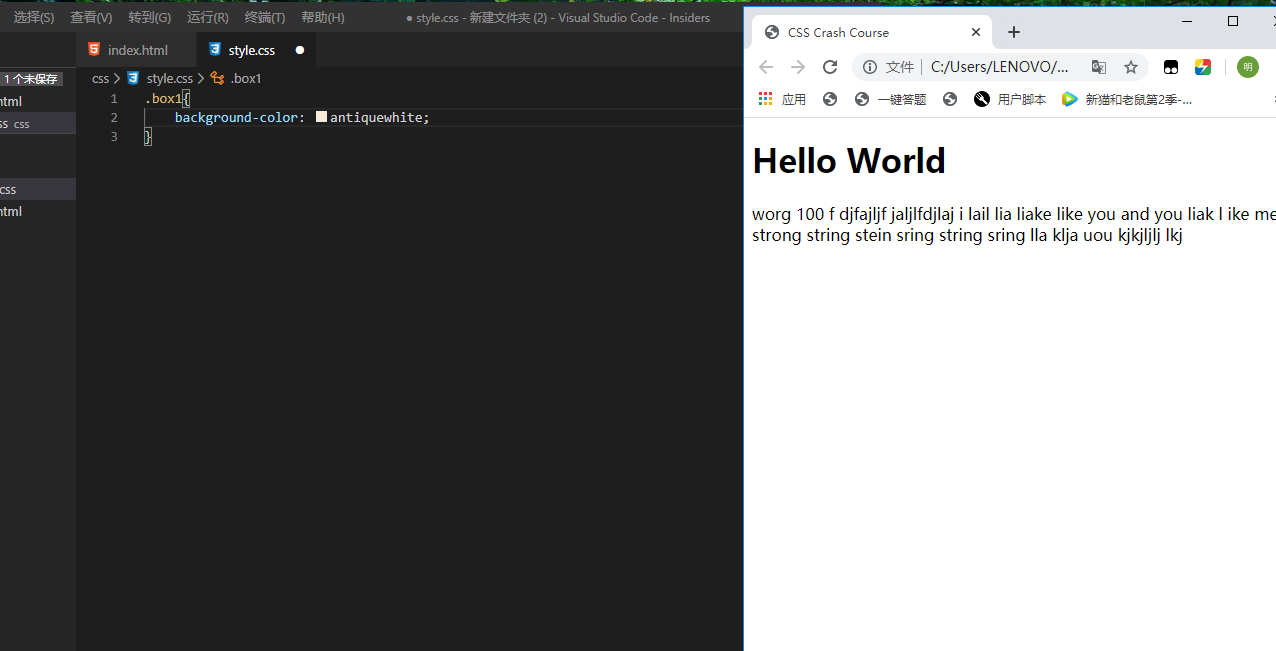Open the 新猫和老鼠第2季 bookmark

click(x=1127, y=99)
